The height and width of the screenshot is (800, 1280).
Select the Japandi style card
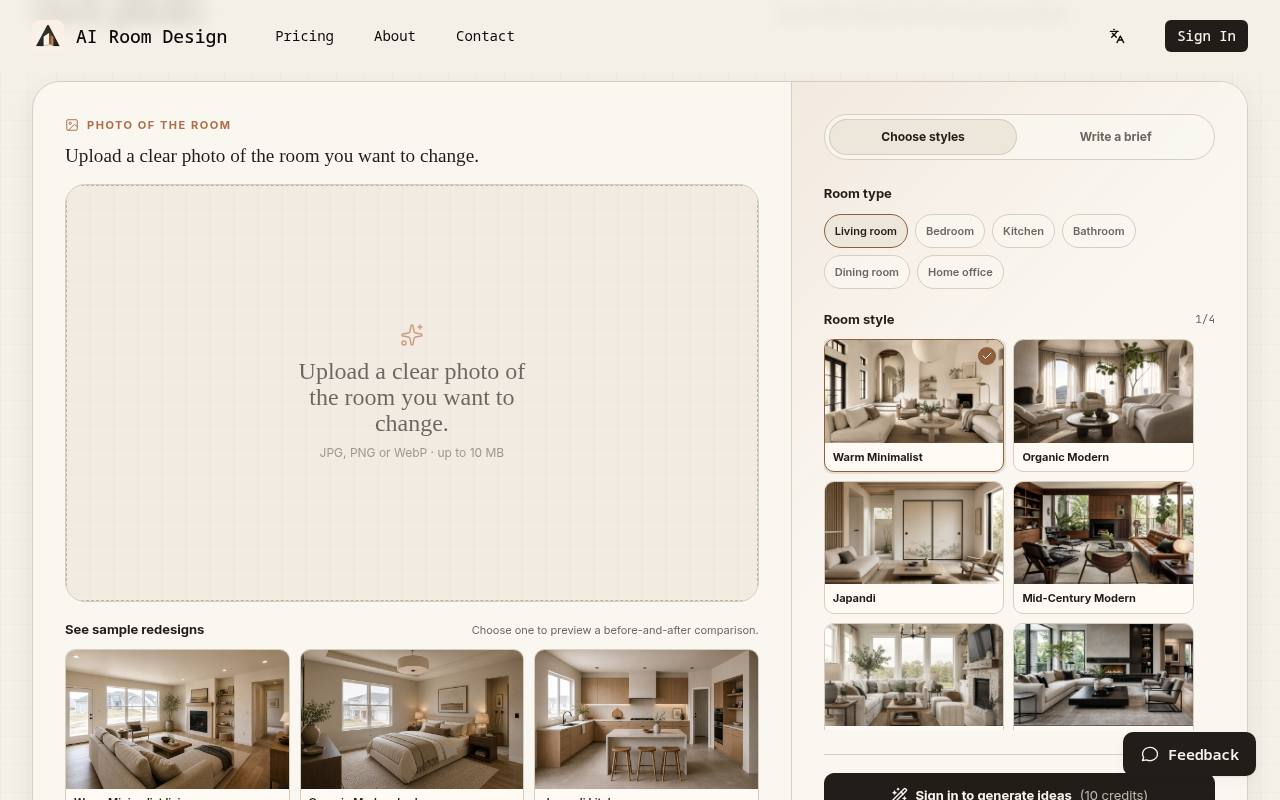tap(914, 547)
